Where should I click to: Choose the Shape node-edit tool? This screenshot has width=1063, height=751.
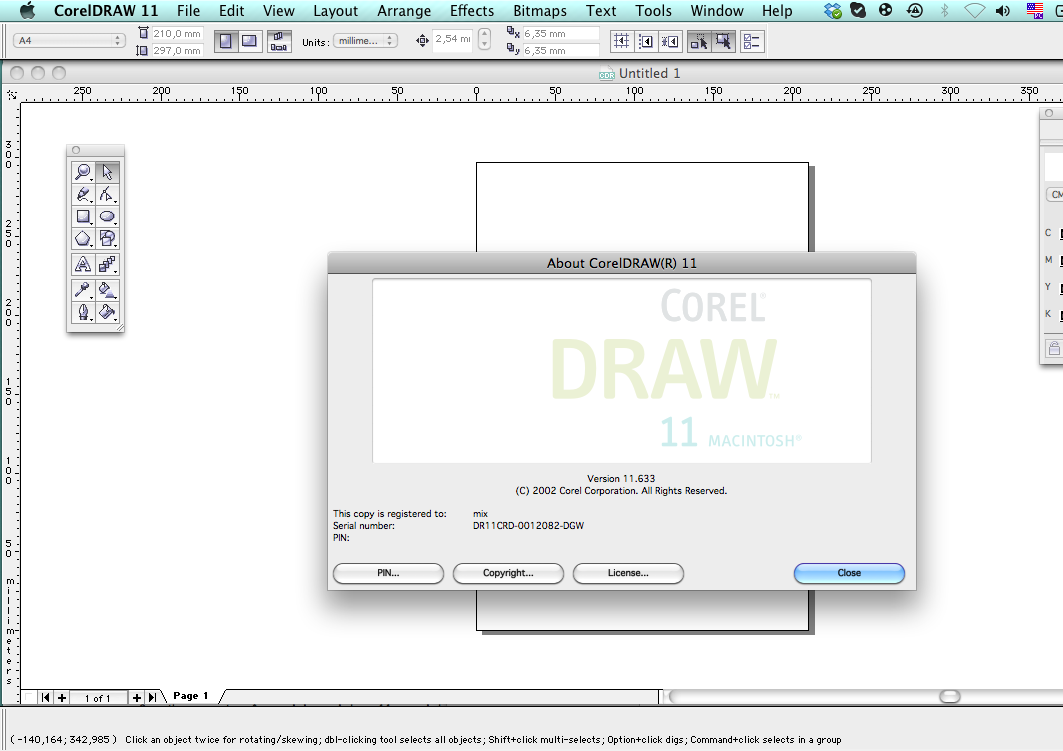pyautogui.click(x=107, y=195)
